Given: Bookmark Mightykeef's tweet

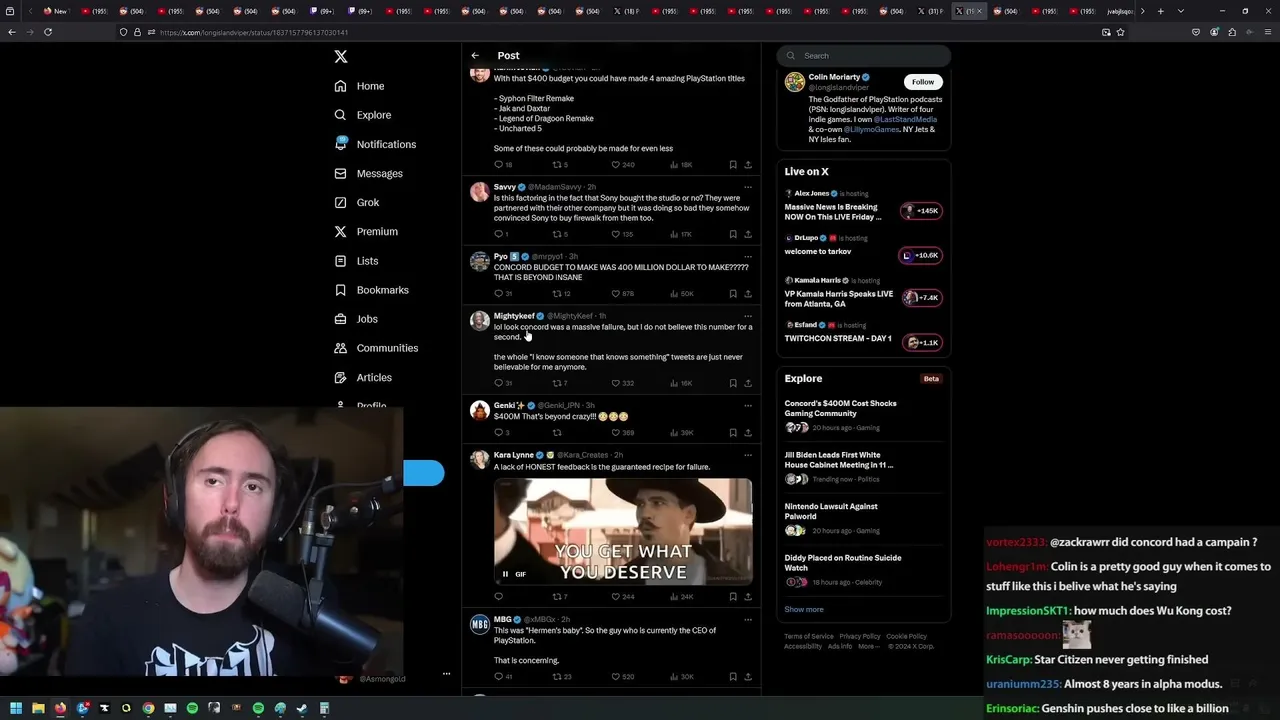Looking at the screenshot, I should tap(733, 383).
